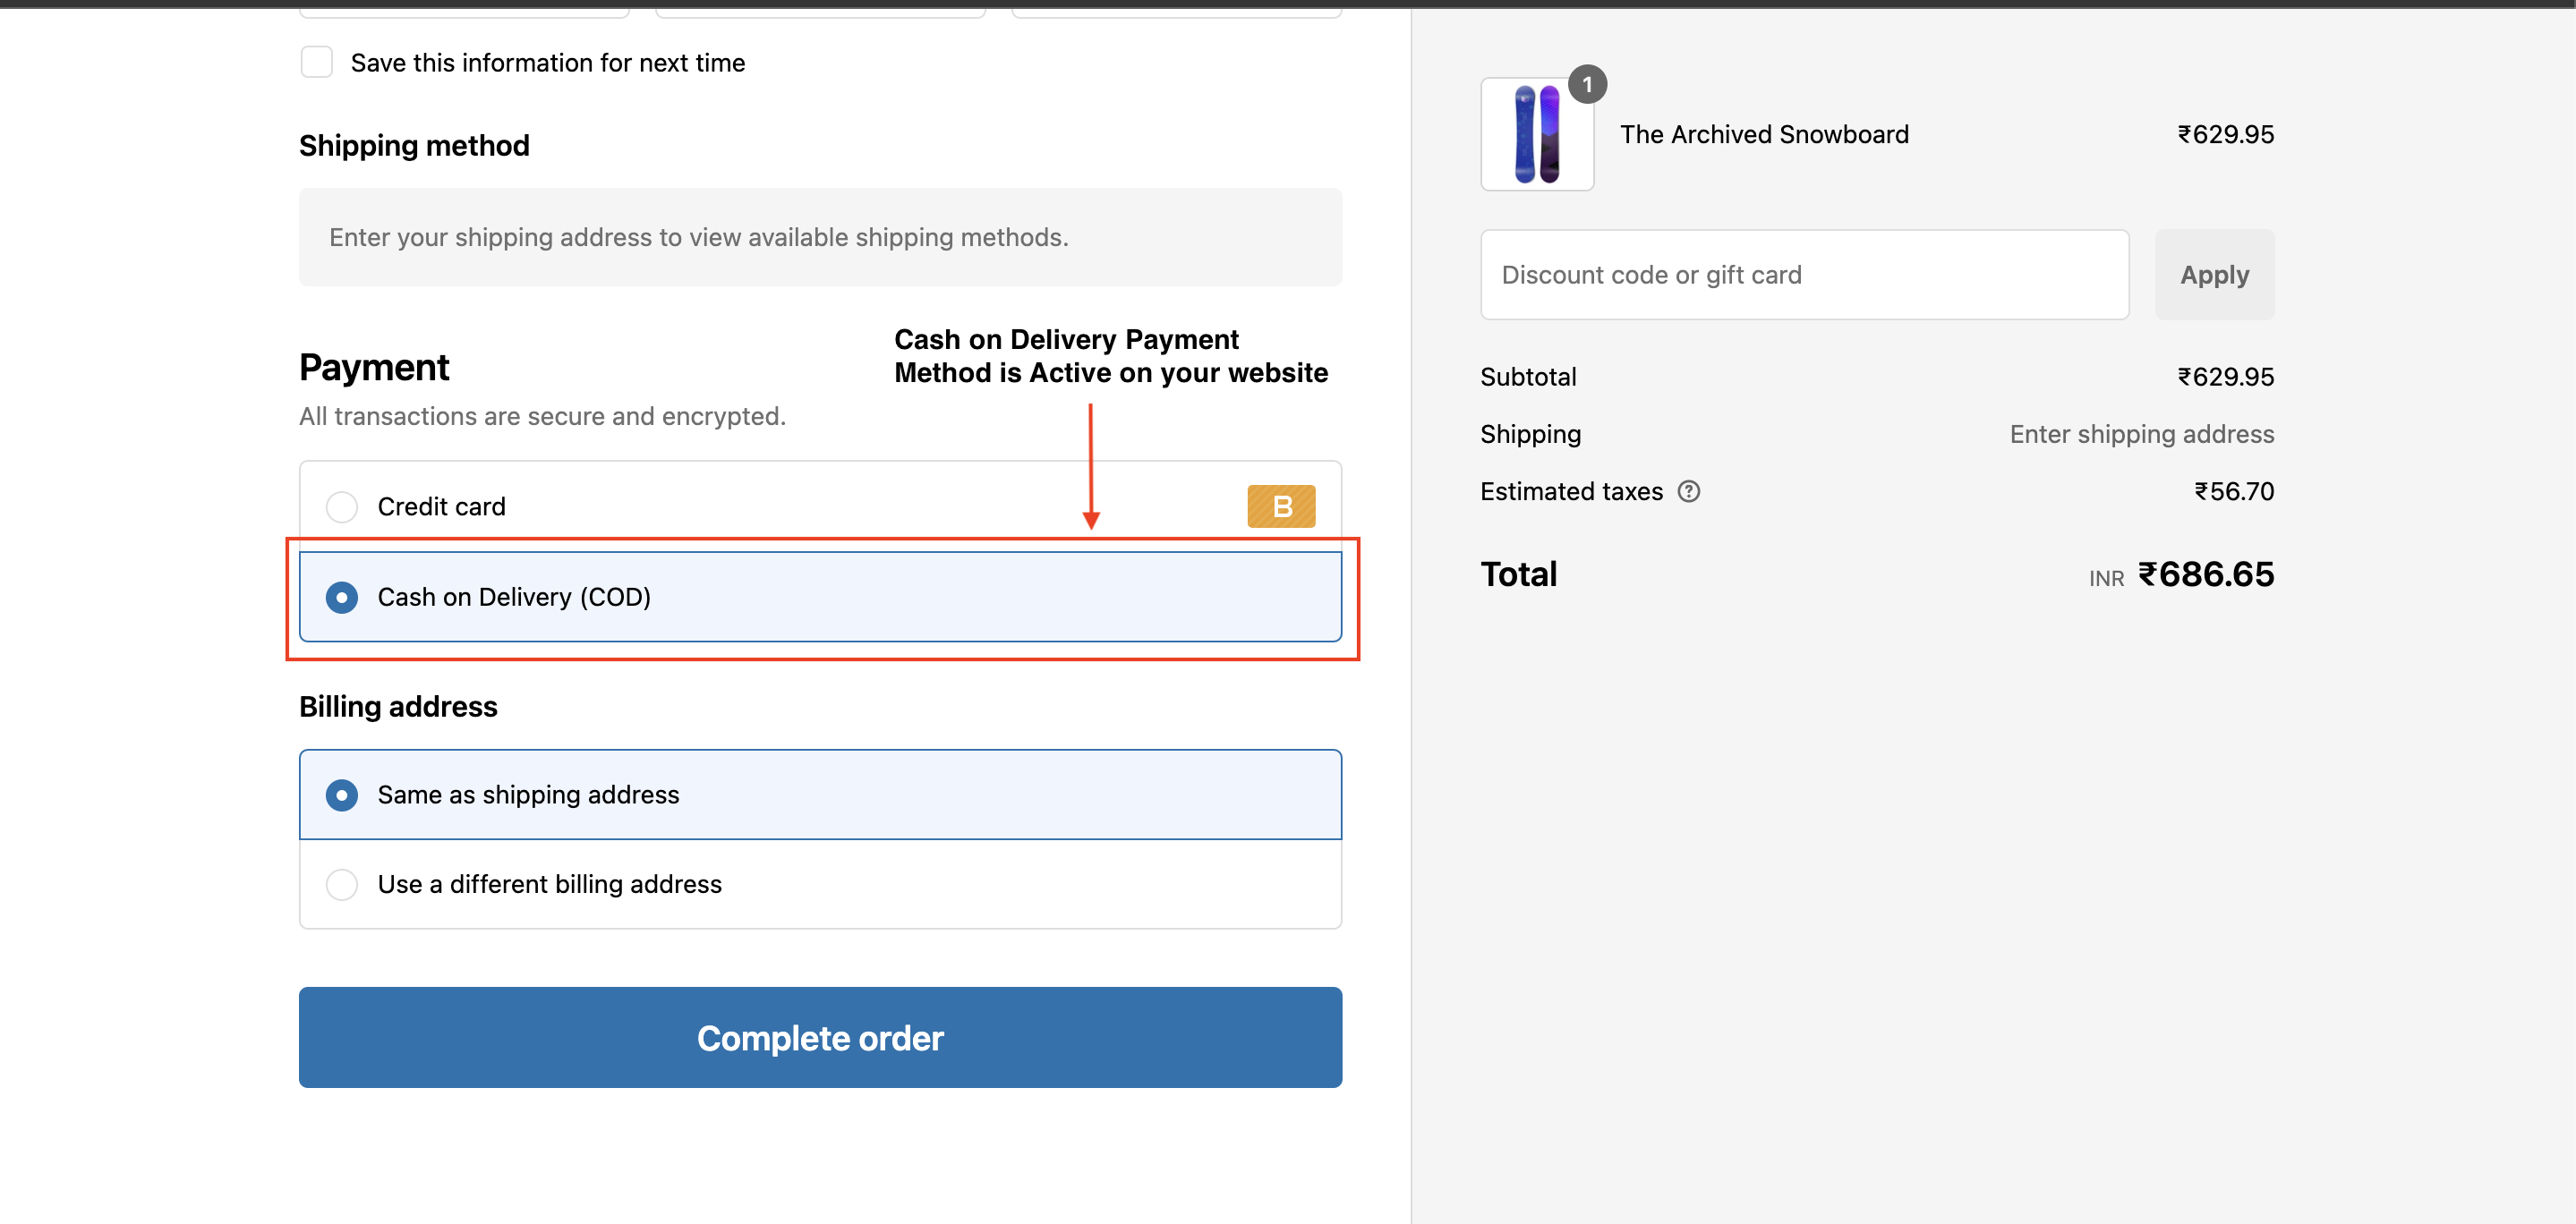The height and width of the screenshot is (1224, 2576).
Task: Focus the Discount code or gift card field
Action: (x=1804, y=275)
